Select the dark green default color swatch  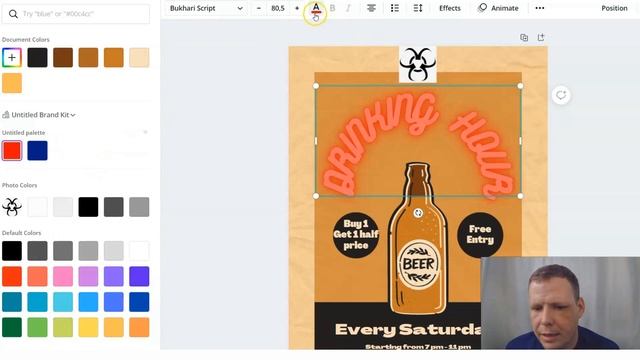(x=12, y=327)
